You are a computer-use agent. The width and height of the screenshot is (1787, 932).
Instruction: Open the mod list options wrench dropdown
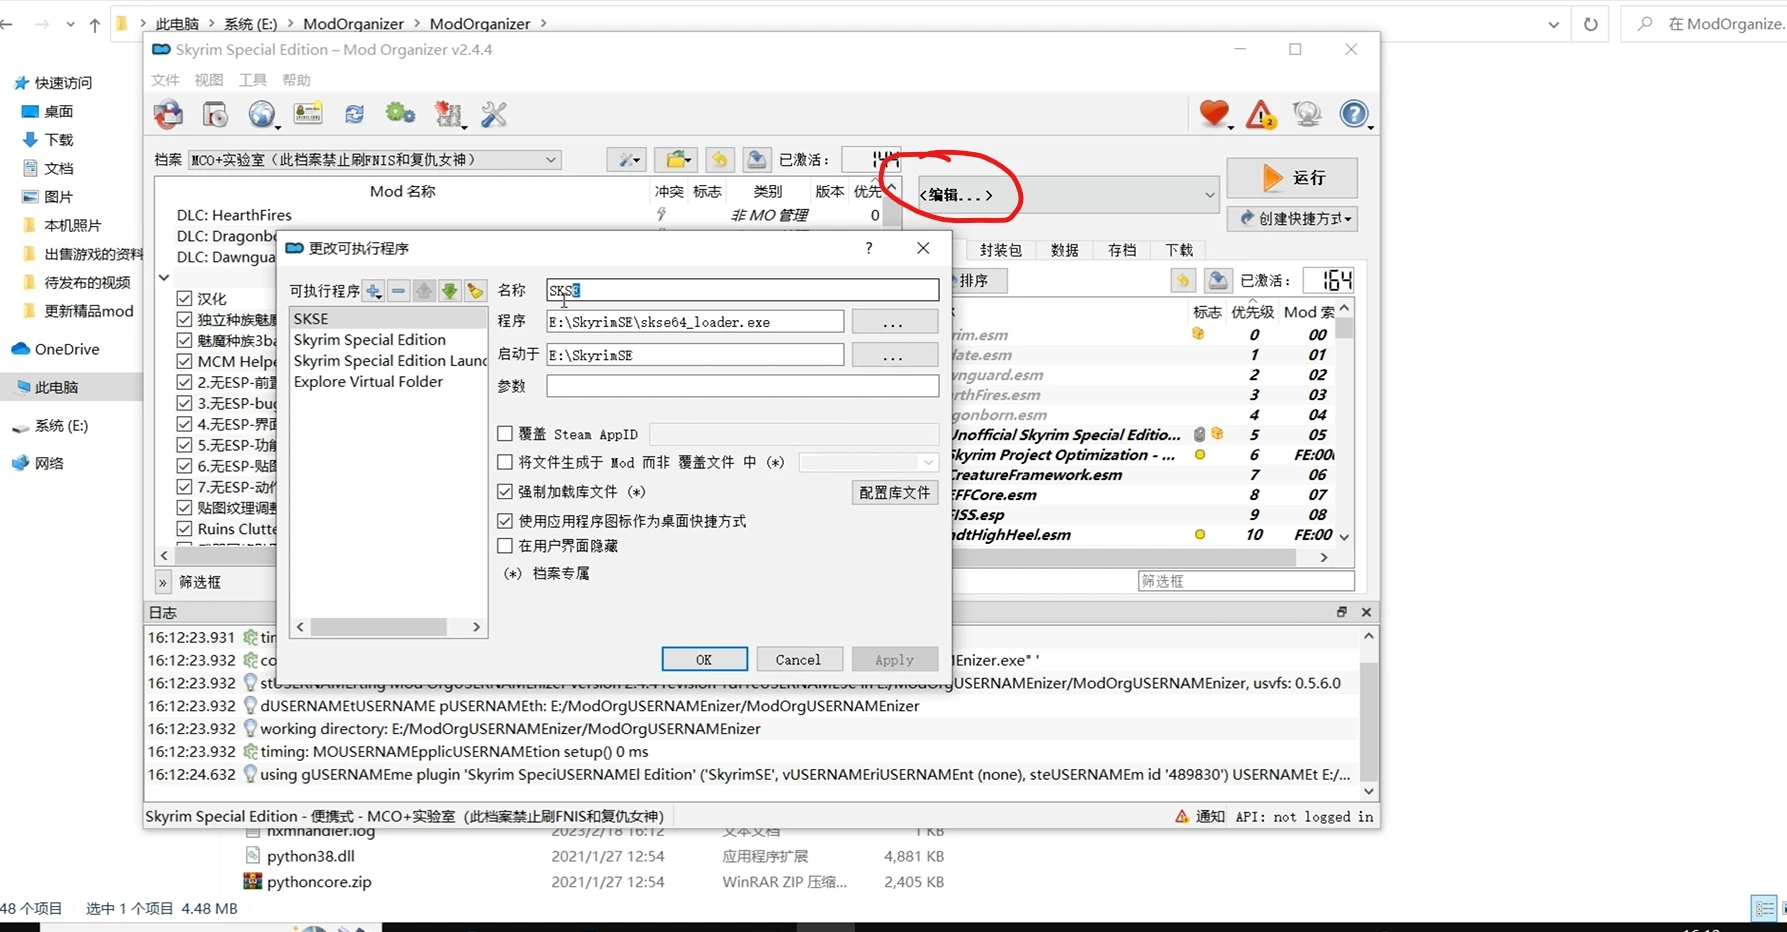(x=626, y=160)
